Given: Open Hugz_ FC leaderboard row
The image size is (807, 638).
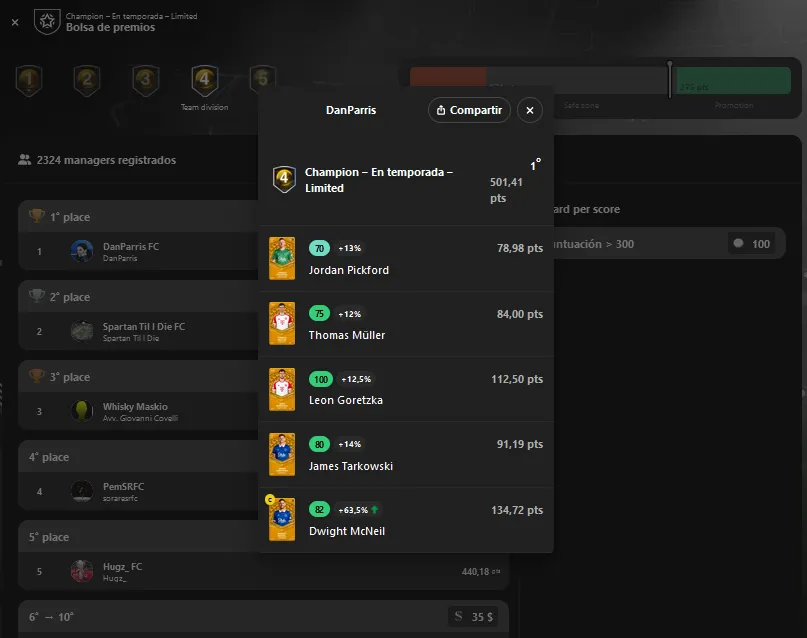Looking at the screenshot, I should [264, 571].
